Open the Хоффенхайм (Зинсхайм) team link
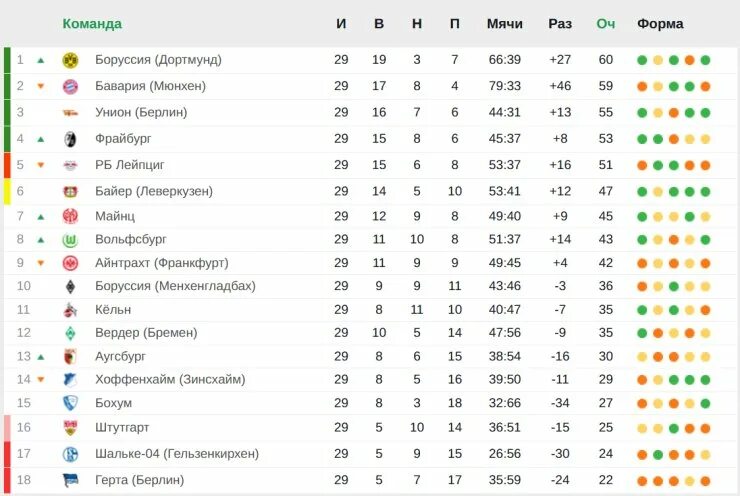 (170, 379)
